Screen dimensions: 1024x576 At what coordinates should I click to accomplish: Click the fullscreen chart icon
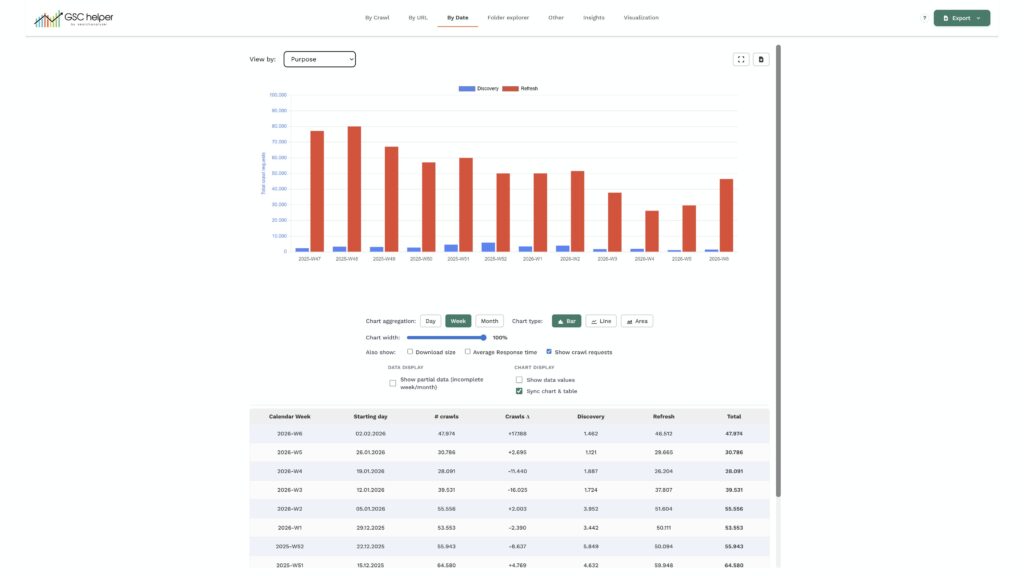click(x=741, y=59)
